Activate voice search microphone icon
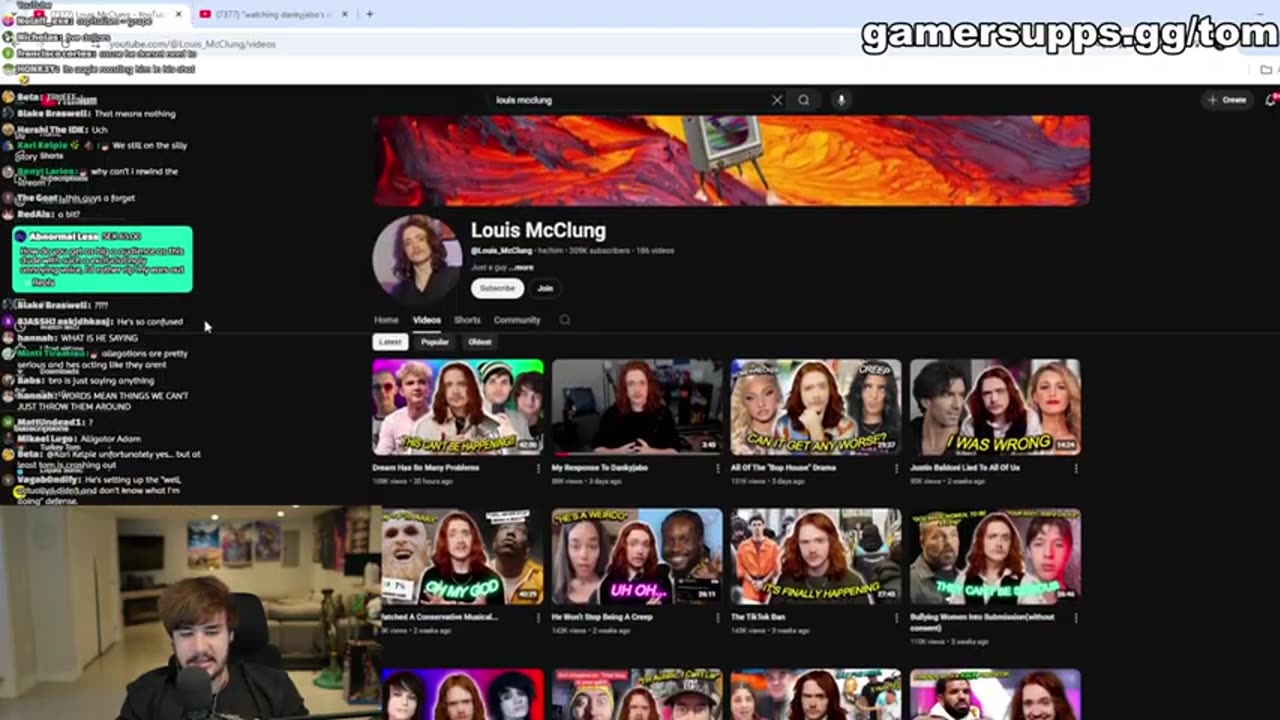The image size is (1280, 720). (x=841, y=100)
